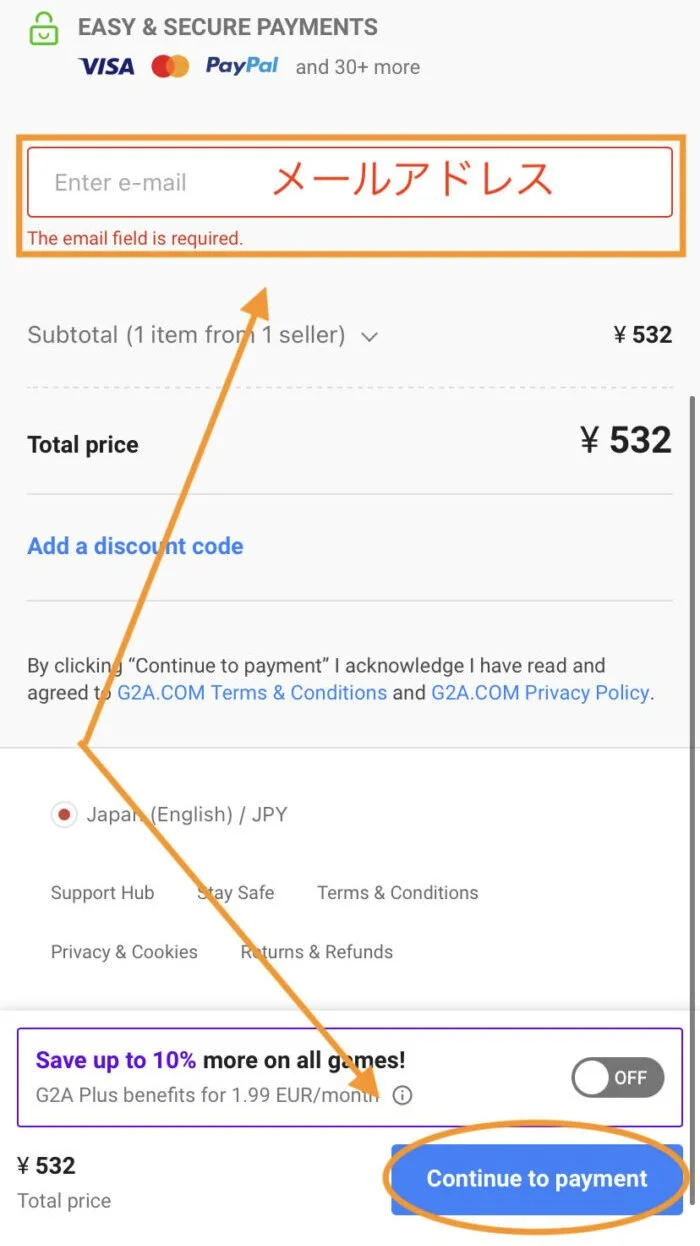Viewport: 700px width, 1246px height.
Task: Click the green secure payments lock icon
Action: click(44, 29)
